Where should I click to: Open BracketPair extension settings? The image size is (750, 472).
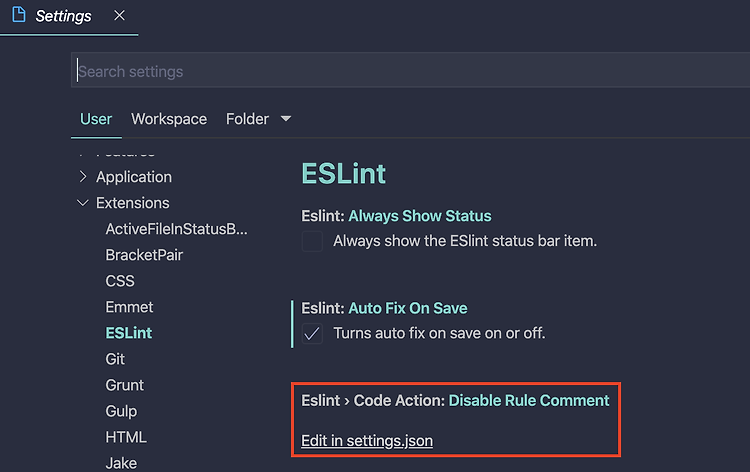pos(144,255)
